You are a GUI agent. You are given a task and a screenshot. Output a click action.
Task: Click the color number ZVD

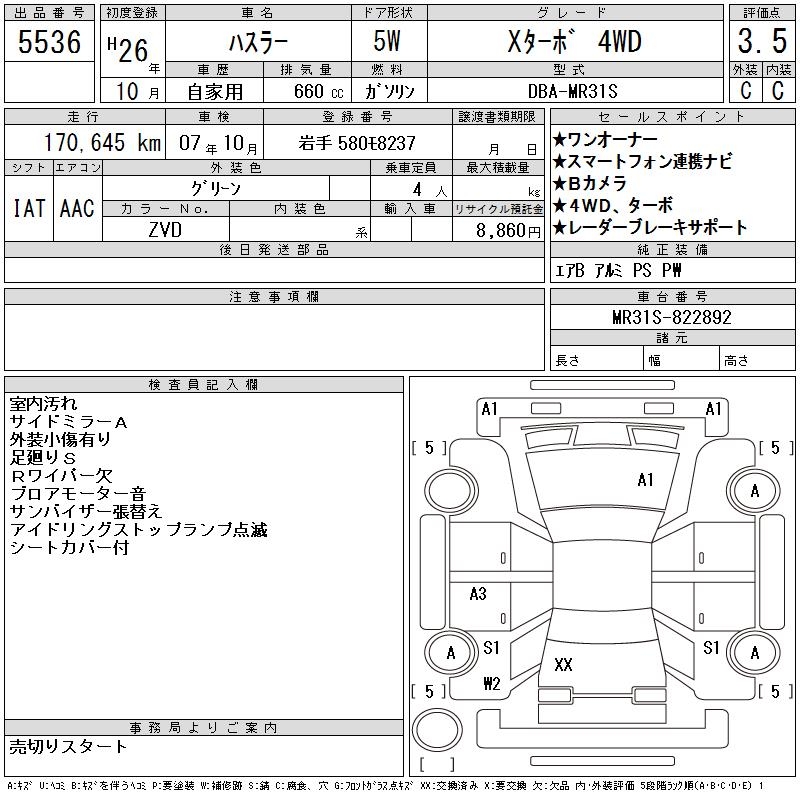[165, 230]
